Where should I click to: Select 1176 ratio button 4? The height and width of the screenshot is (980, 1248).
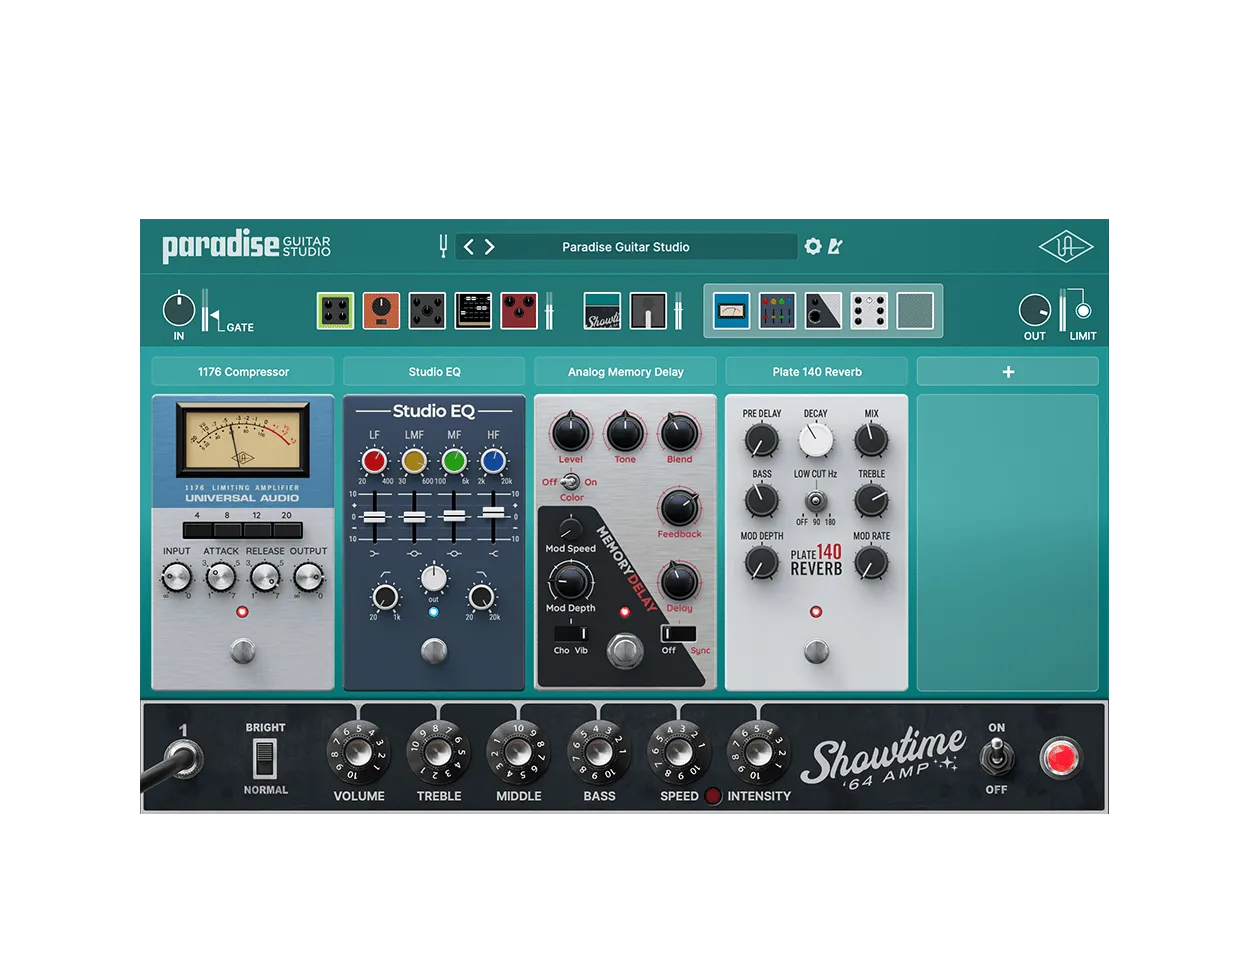click(198, 530)
